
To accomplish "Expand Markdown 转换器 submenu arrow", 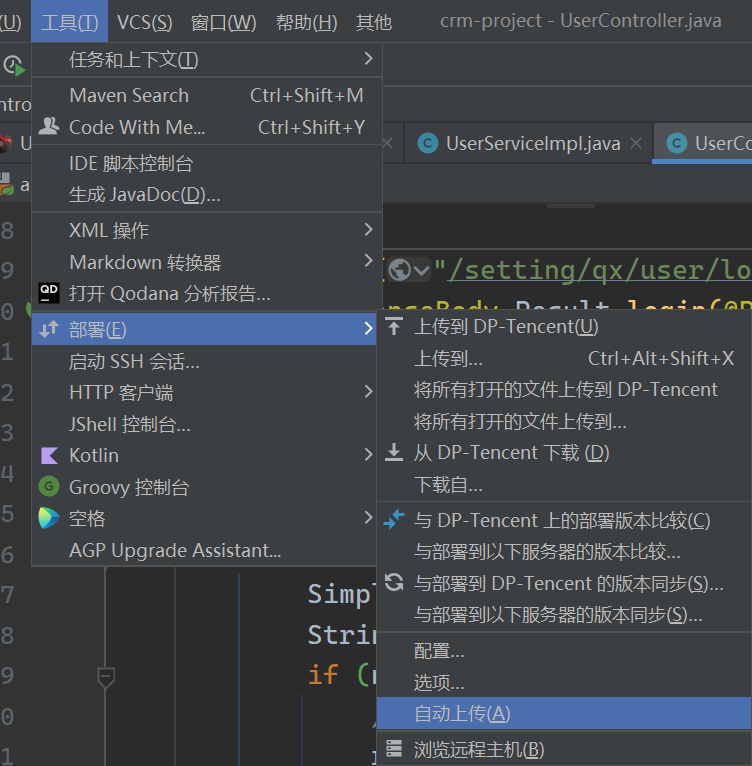I will point(369,261).
